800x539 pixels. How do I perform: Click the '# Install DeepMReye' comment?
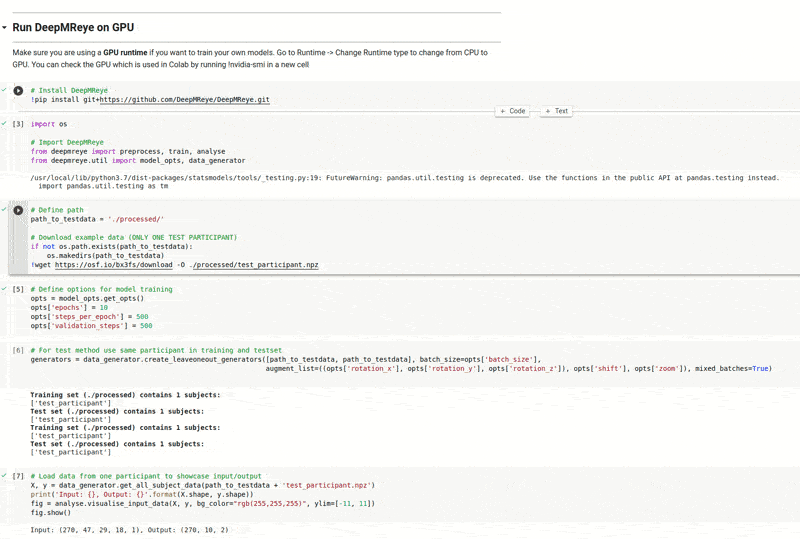(69, 90)
